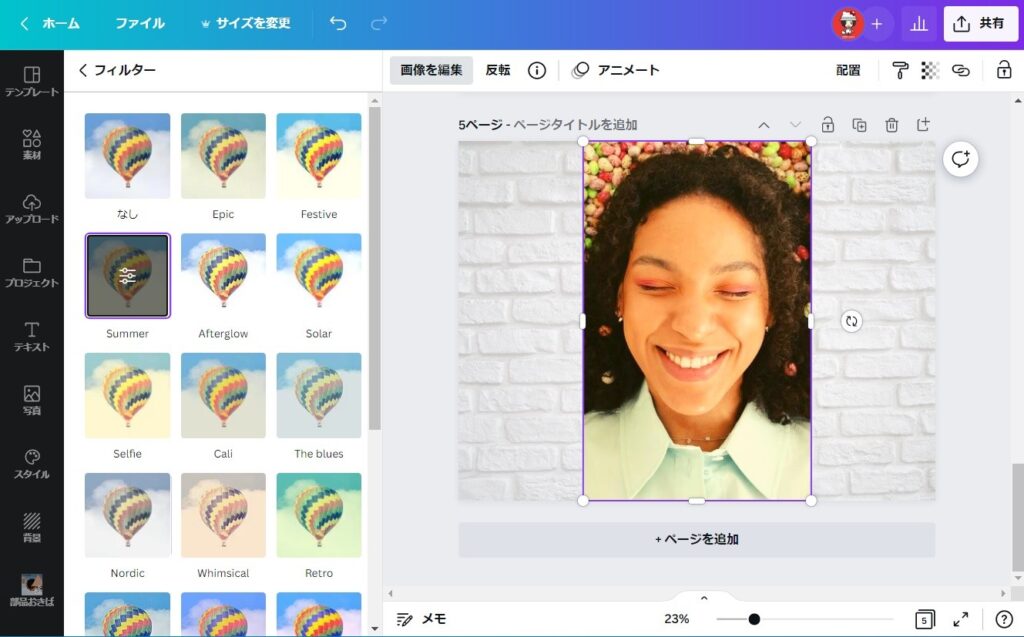Image resolution: width=1024 pixels, height=637 pixels.
Task: Open the grid view page counter
Action: click(924, 619)
